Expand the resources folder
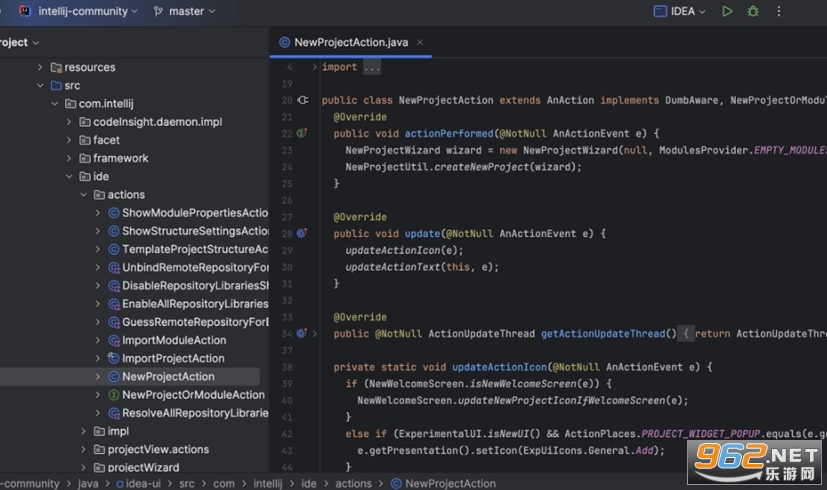This screenshot has width=827, height=490. pyautogui.click(x=40, y=67)
